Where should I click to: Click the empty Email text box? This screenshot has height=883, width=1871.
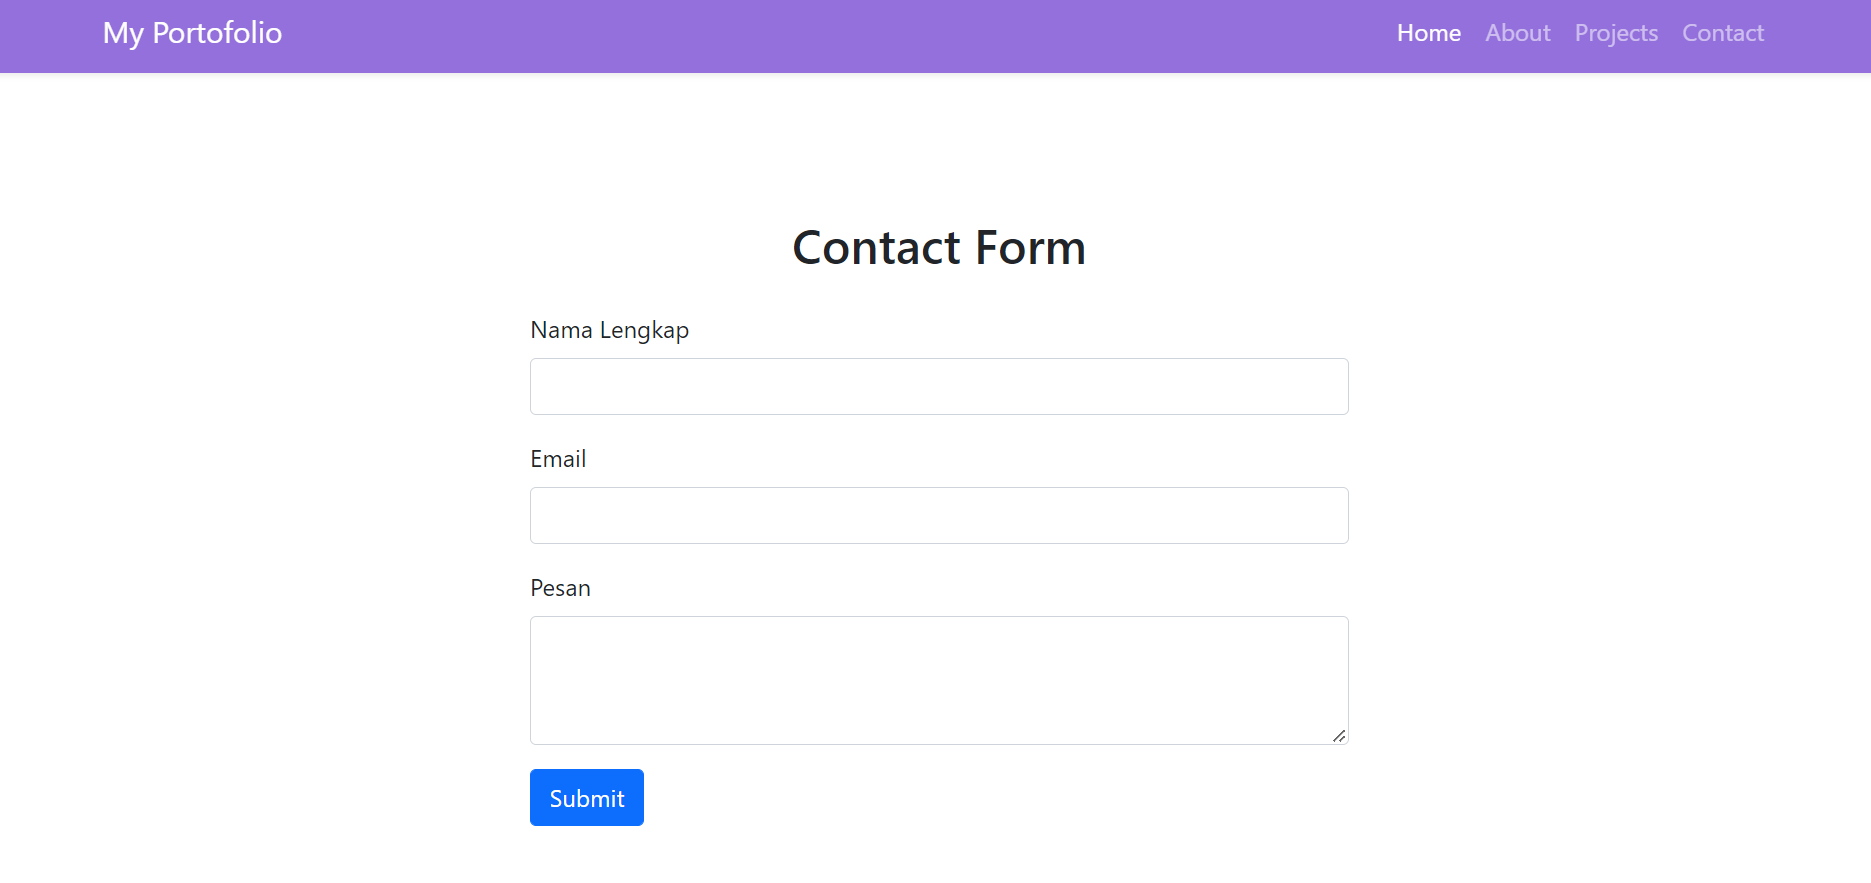938,515
